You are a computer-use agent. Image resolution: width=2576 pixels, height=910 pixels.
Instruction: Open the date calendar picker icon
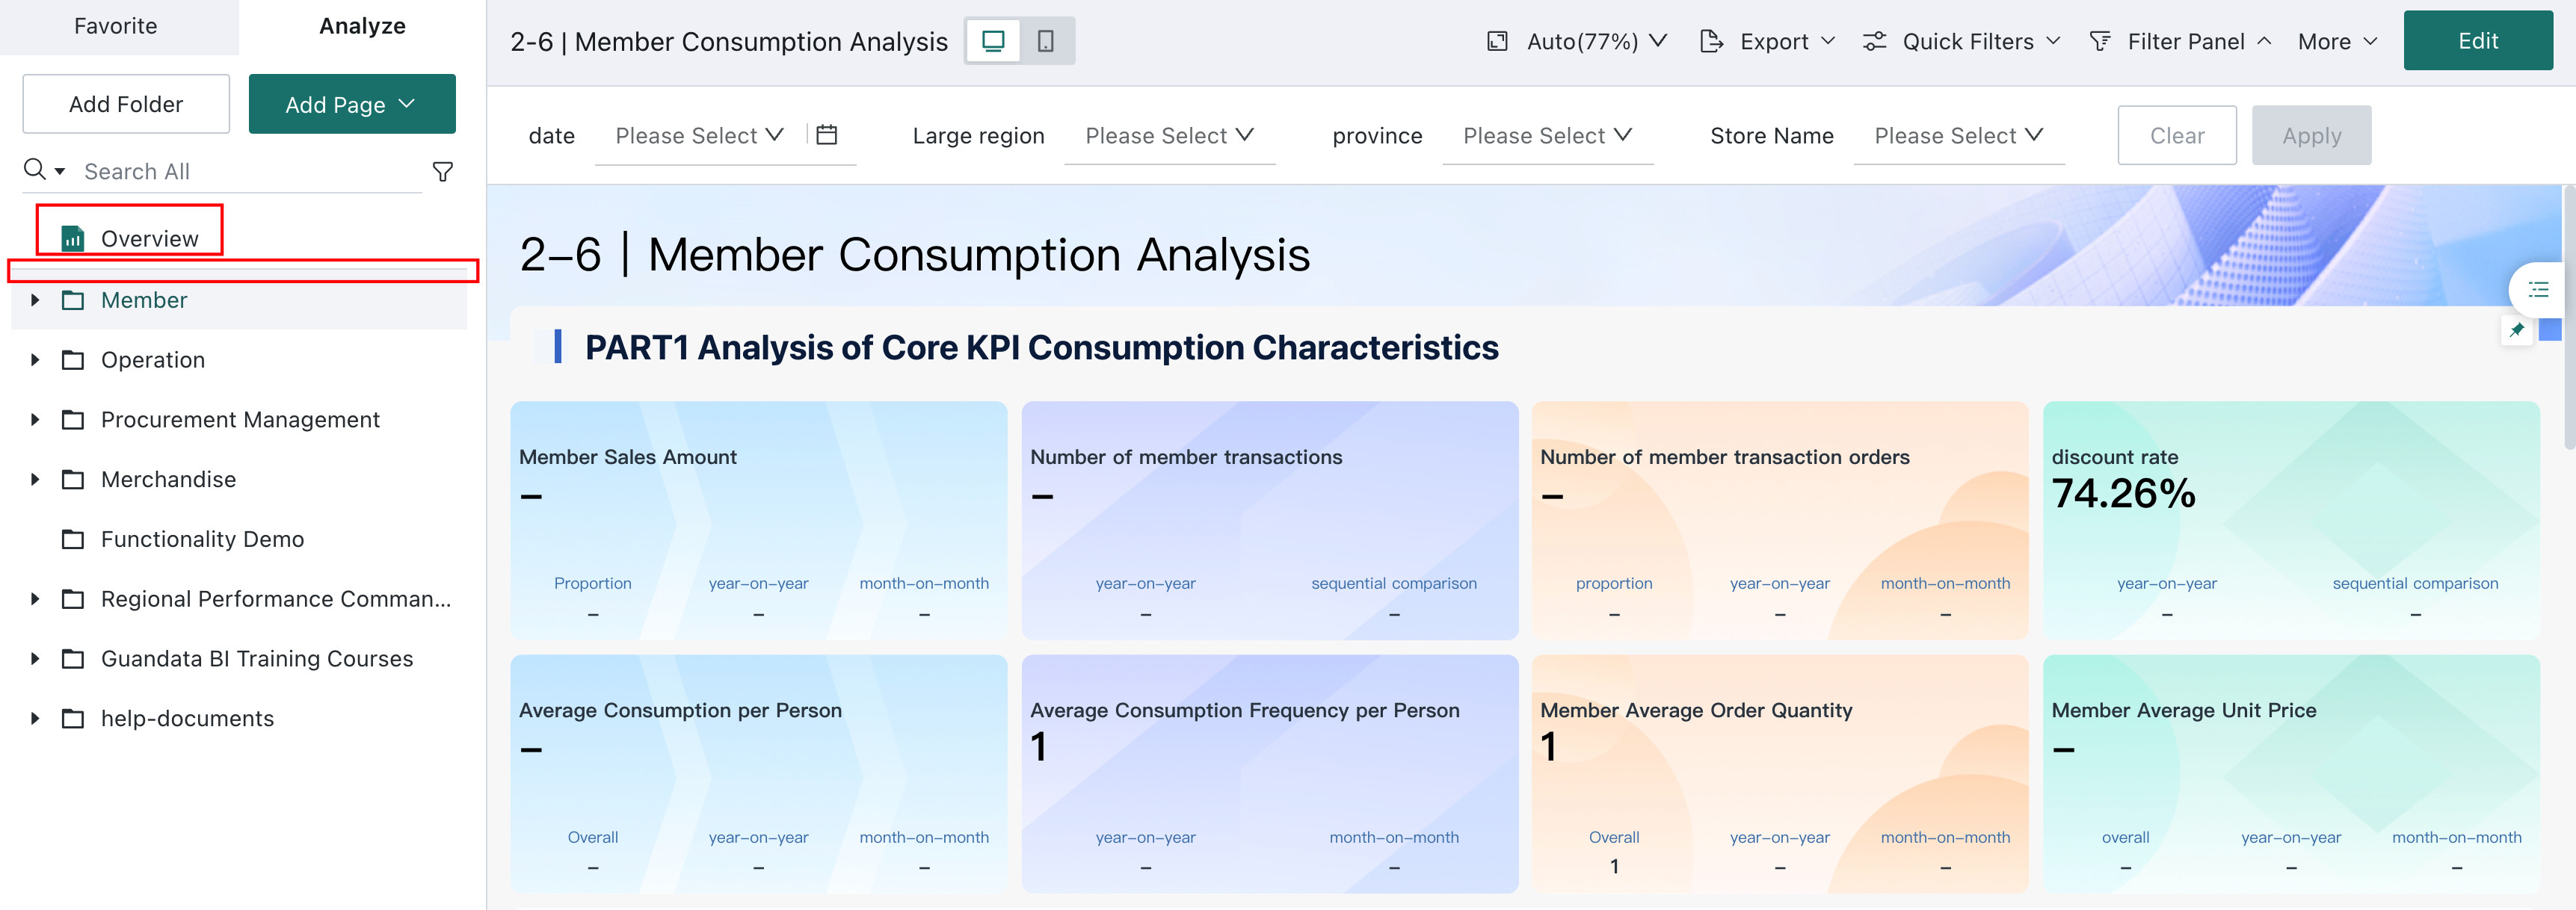click(x=826, y=134)
